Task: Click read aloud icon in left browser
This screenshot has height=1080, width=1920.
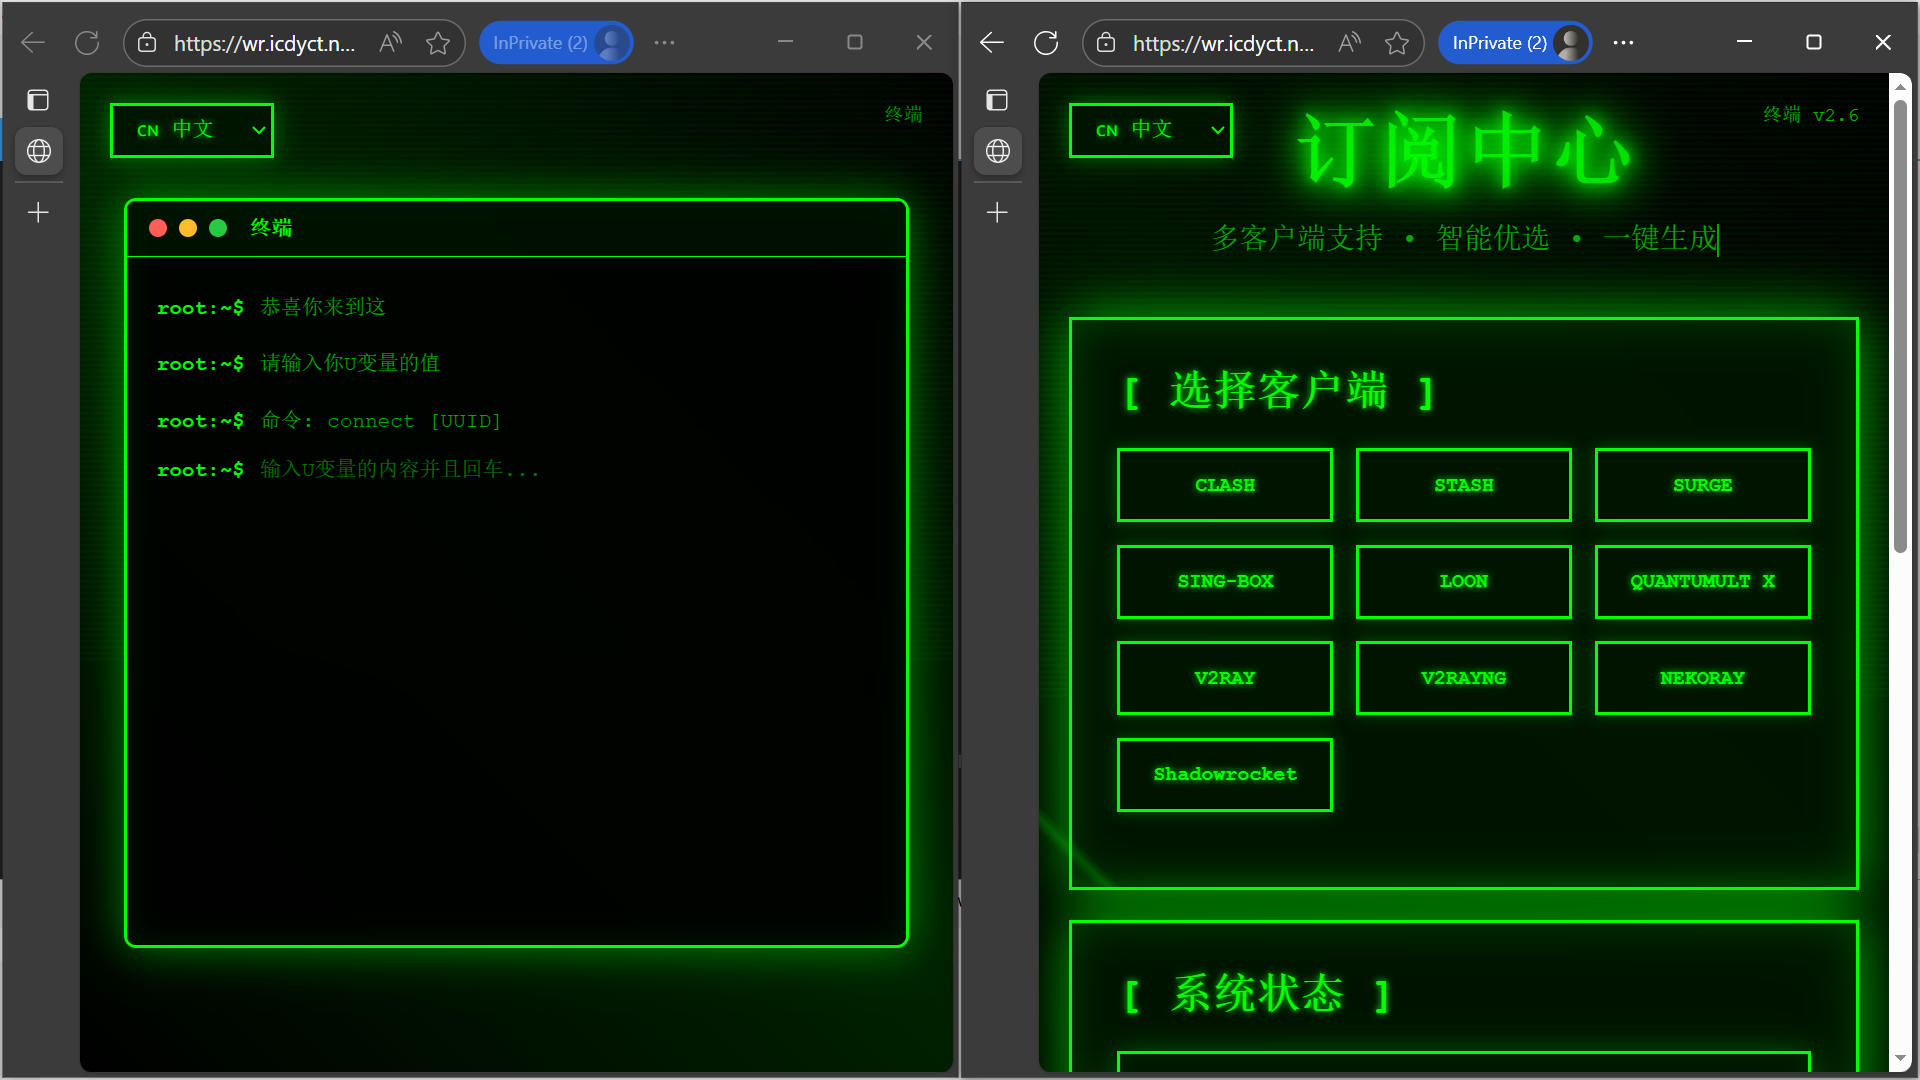Action: 390,43
